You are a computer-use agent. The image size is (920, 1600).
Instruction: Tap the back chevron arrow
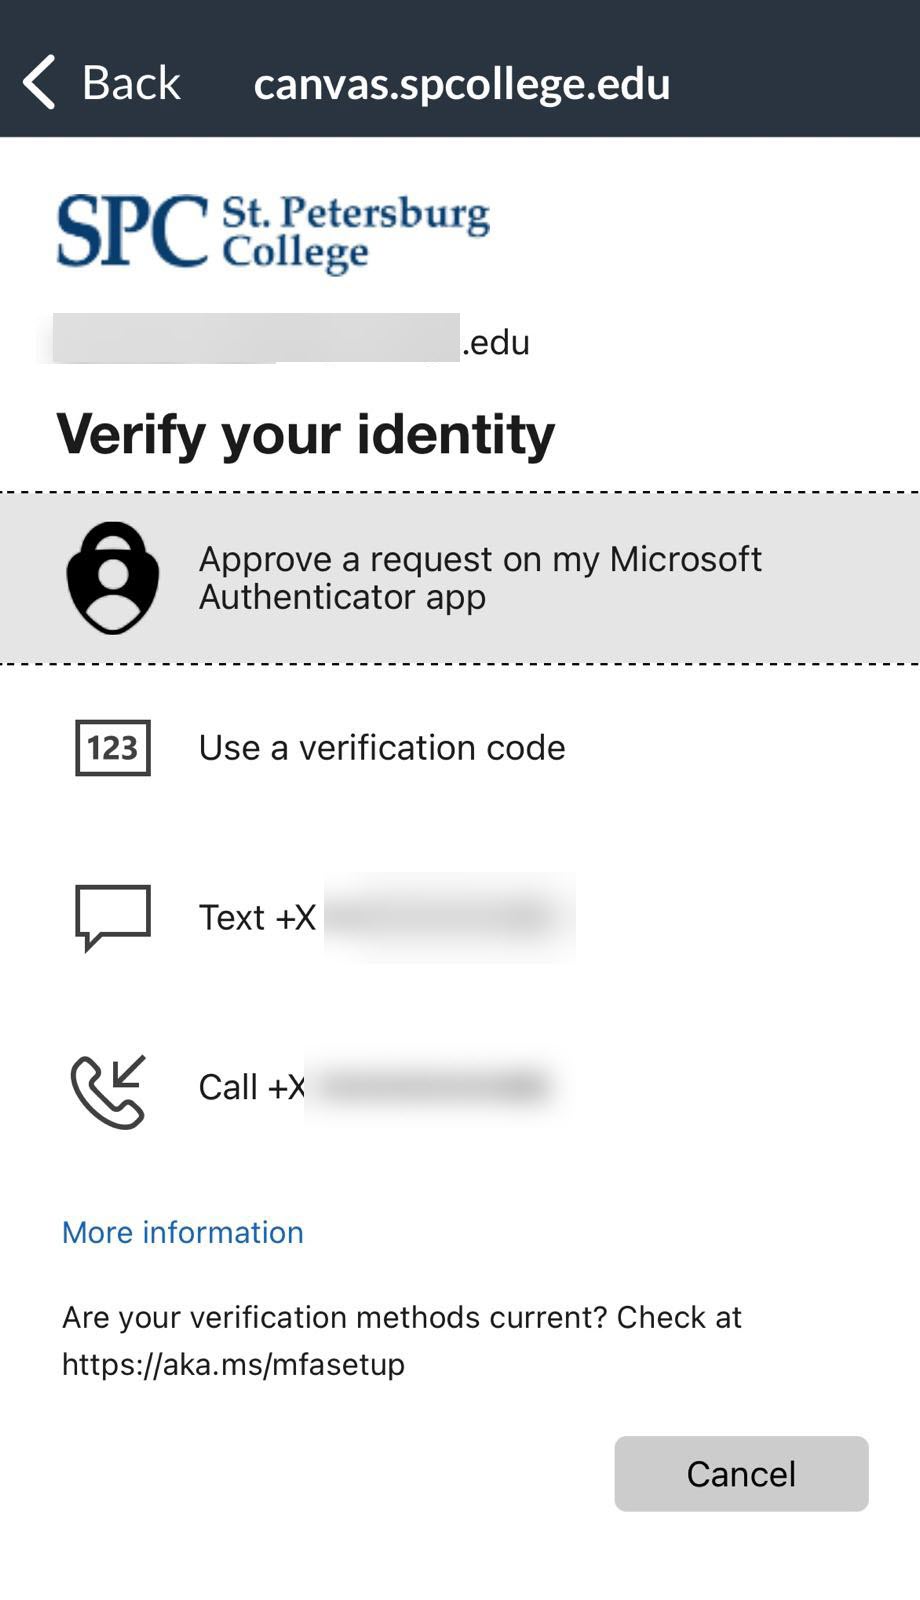pyautogui.click(x=39, y=82)
